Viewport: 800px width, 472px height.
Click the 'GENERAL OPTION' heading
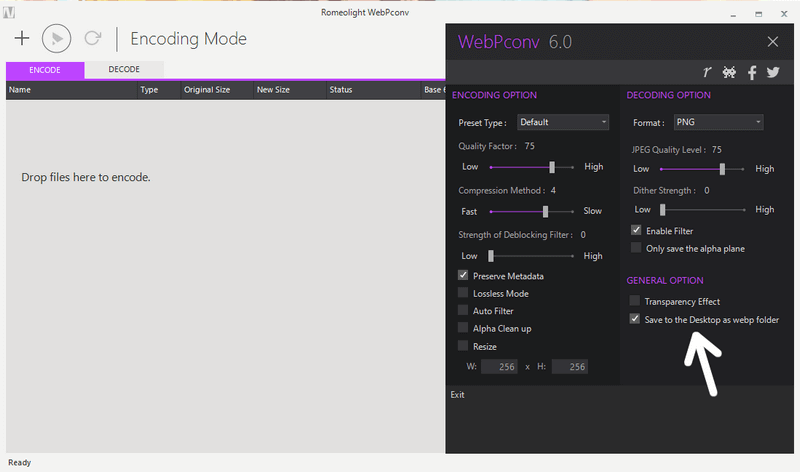[665, 281]
